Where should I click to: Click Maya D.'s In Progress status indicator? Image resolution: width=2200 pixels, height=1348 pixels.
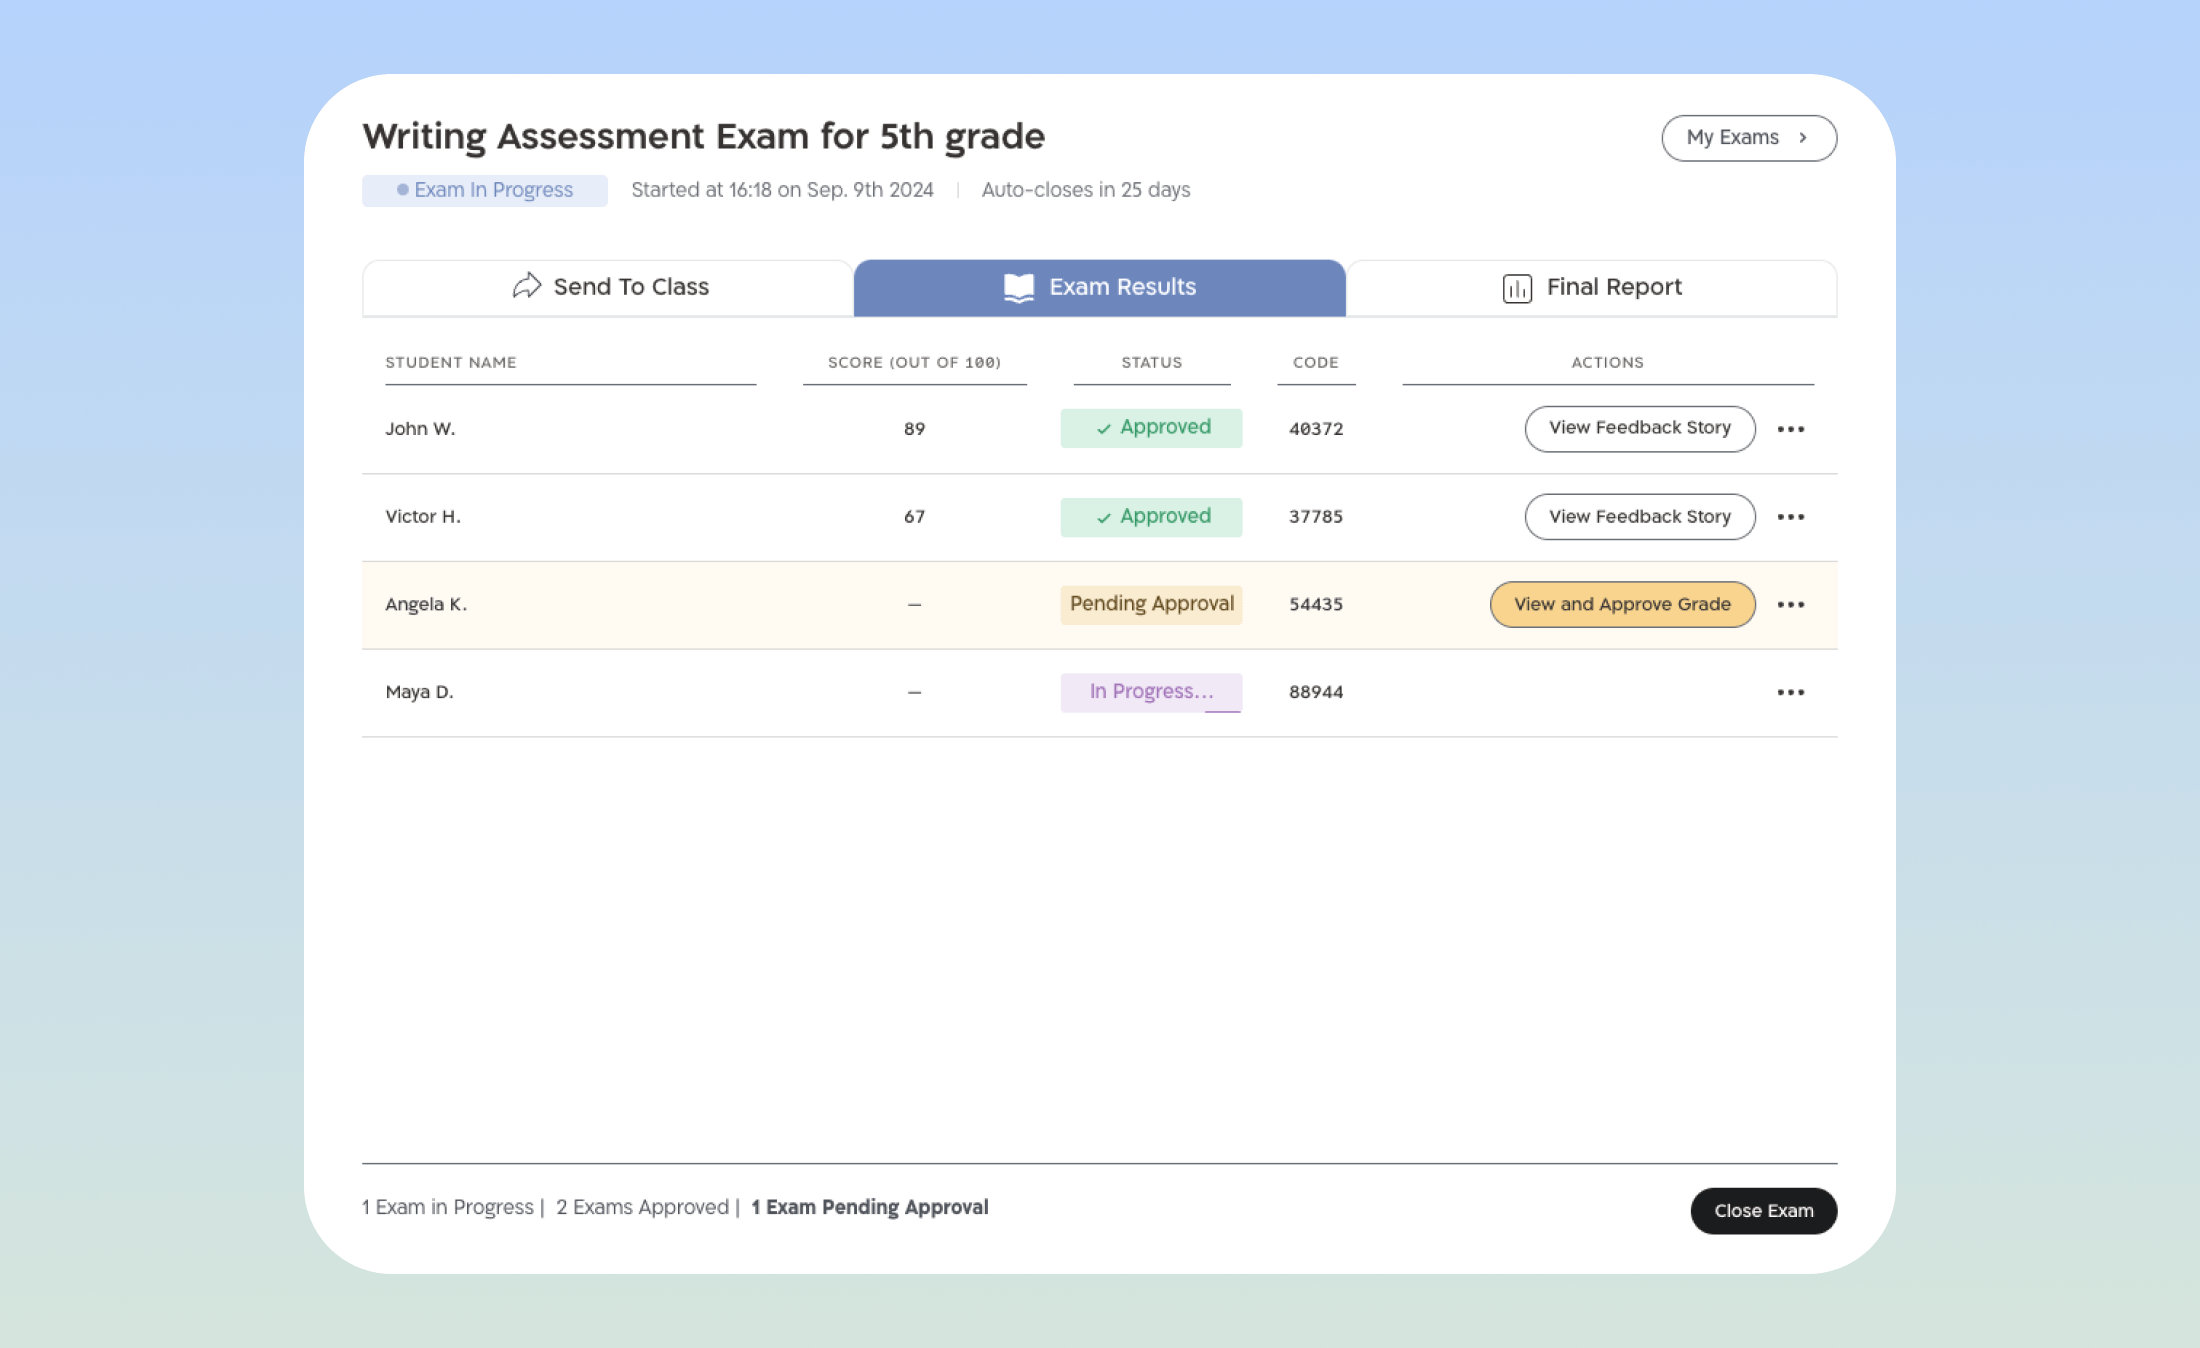coord(1151,692)
